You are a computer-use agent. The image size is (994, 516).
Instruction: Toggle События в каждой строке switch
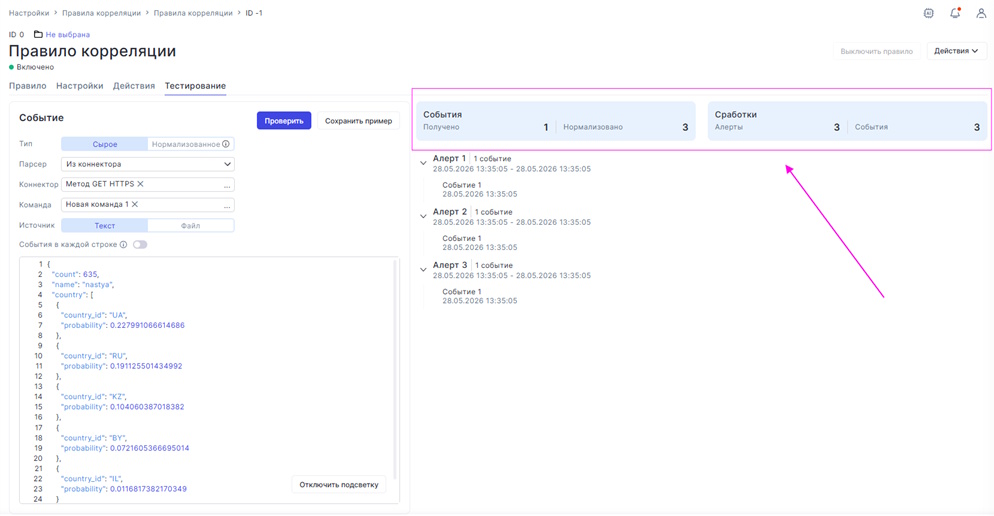[140, 245]
